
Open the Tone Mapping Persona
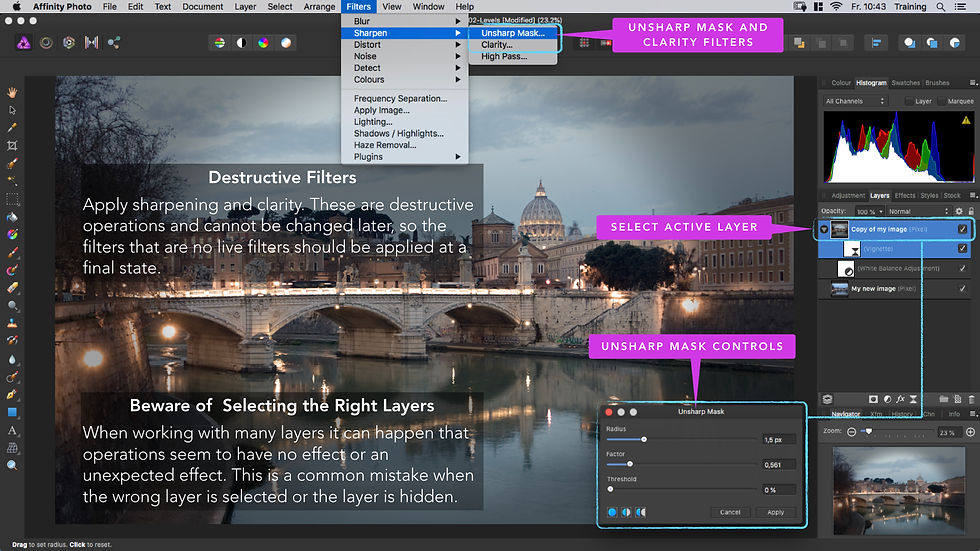coord(91,42)
